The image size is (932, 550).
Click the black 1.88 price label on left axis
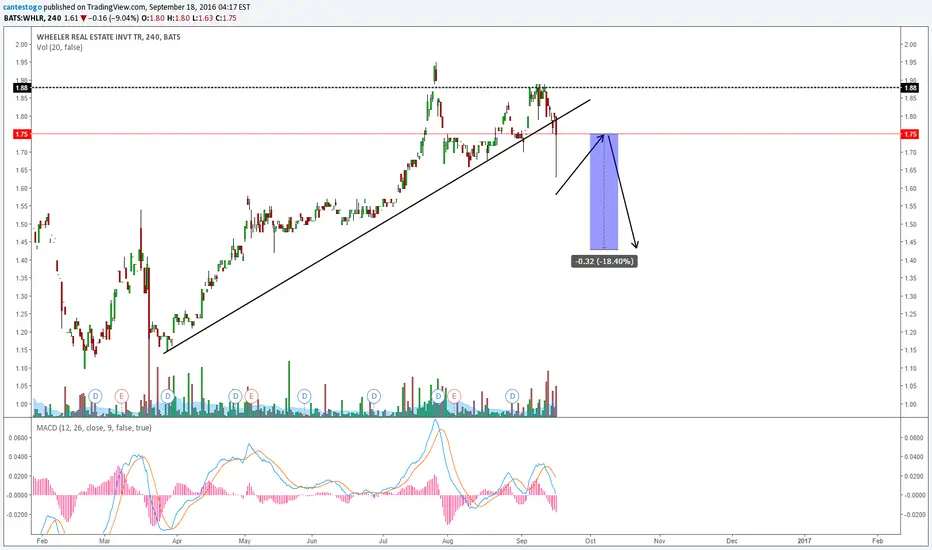point(21,87)
